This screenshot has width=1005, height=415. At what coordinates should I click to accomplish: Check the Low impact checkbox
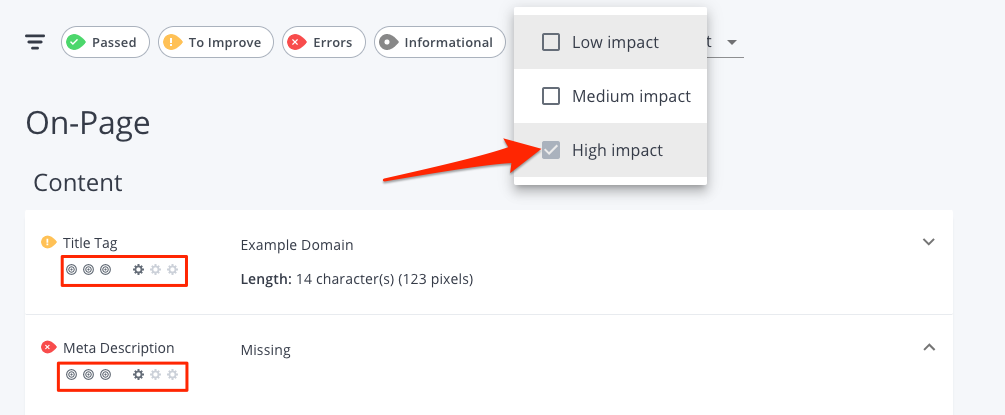[551, 42]
